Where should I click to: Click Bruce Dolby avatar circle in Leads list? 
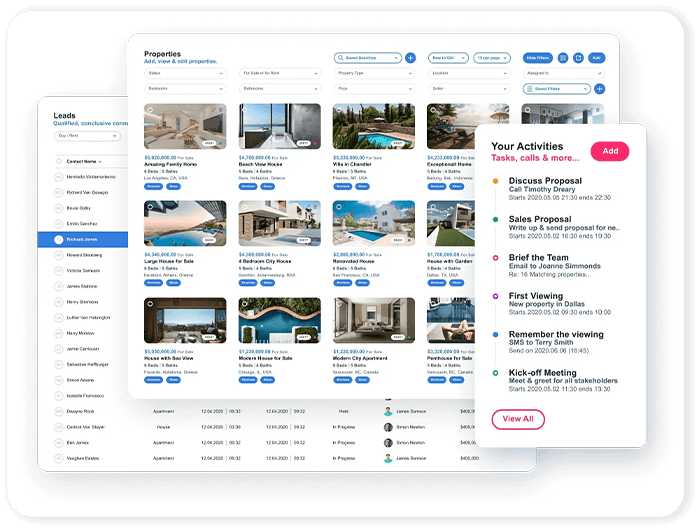tap(58, 208)
